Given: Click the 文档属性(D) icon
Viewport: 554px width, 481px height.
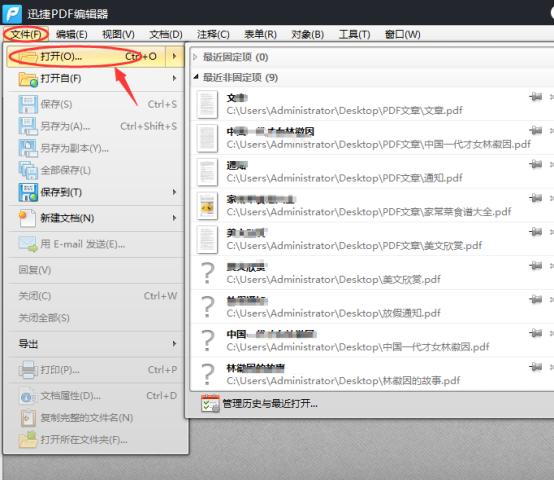Looking at the screenshot, I should coord(28,396).
